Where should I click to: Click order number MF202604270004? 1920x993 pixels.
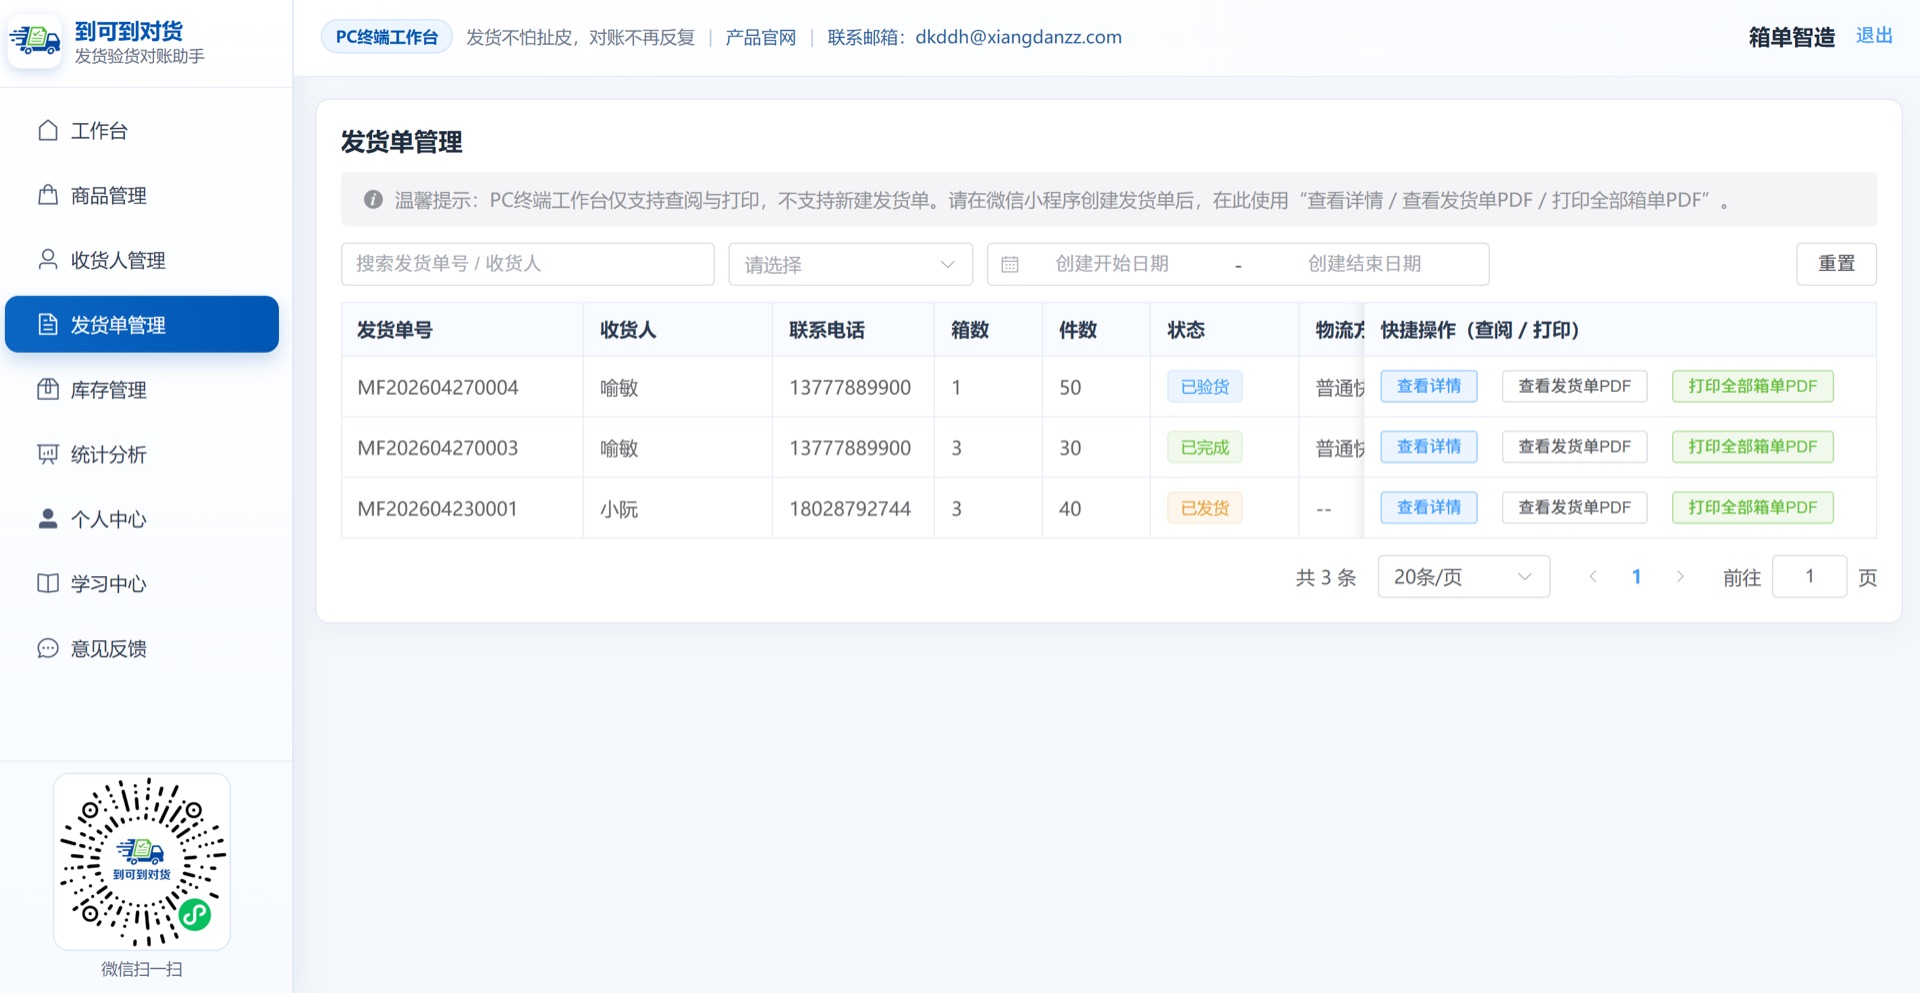[x=438, y=387]
